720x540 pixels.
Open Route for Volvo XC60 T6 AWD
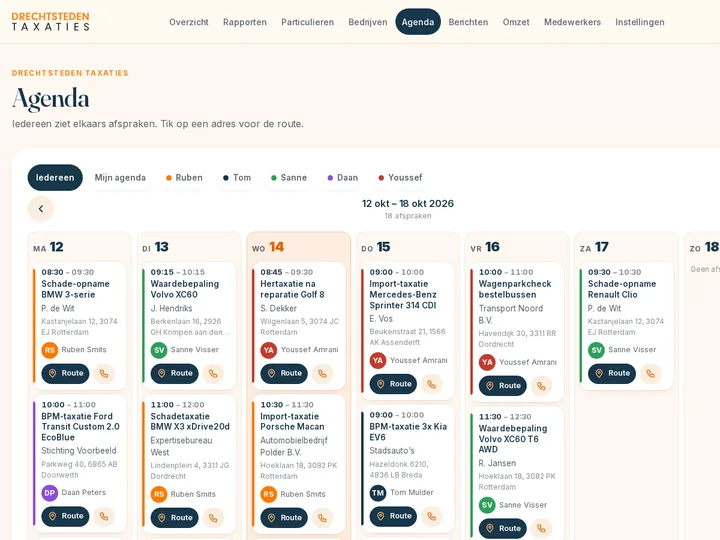[x=503, y=529]
